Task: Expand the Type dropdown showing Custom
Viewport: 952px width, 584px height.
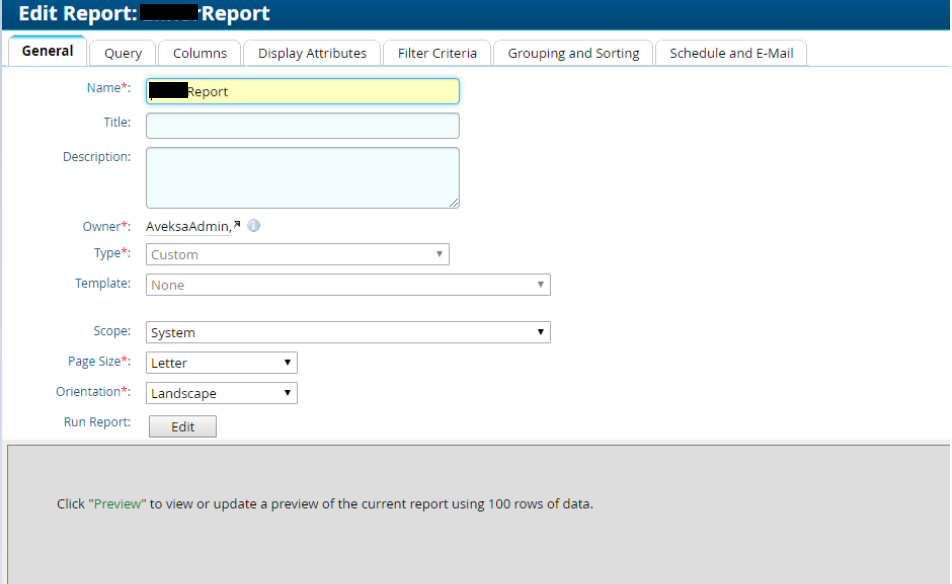Action: tap(297, 255)
